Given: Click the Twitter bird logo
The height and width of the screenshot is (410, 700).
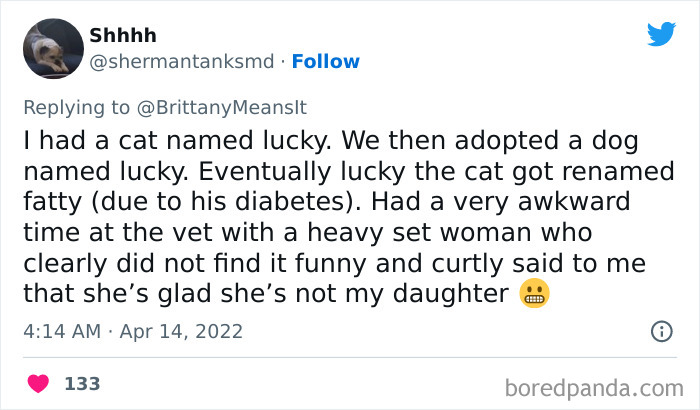Looking at the screenshot, I should (x=661, y=34).
